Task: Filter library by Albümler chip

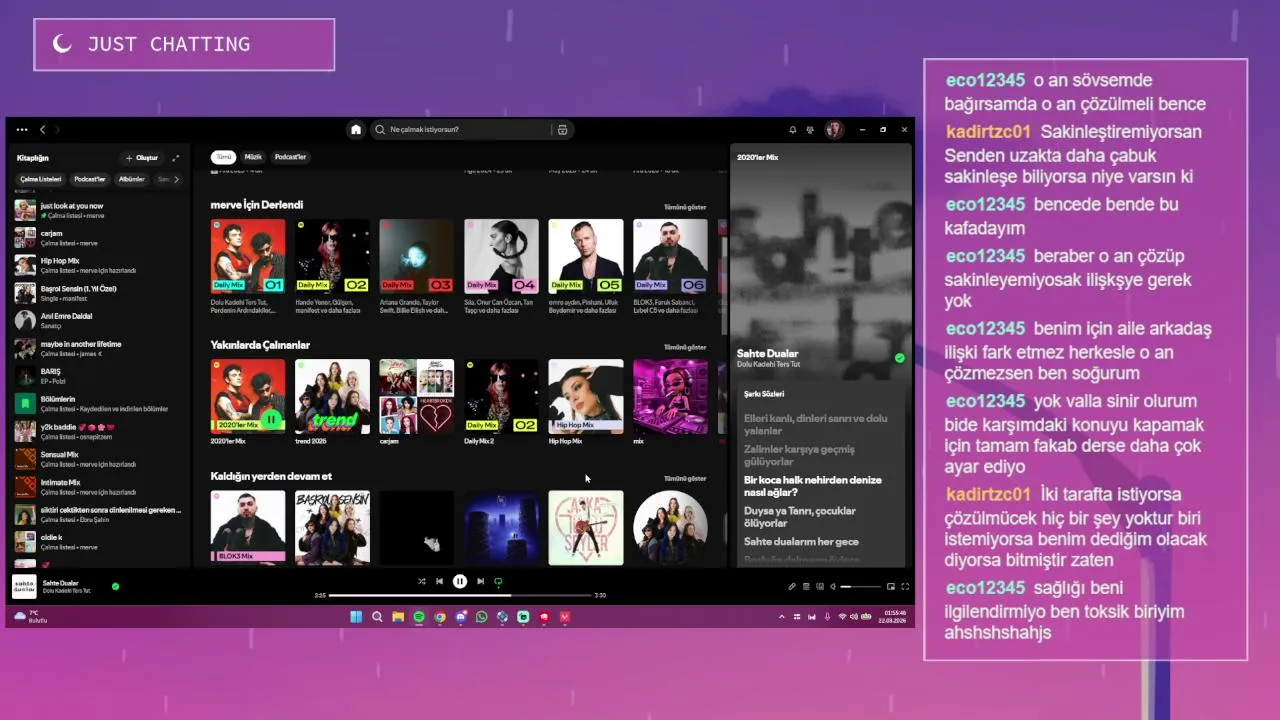Action: click(132, 179)
